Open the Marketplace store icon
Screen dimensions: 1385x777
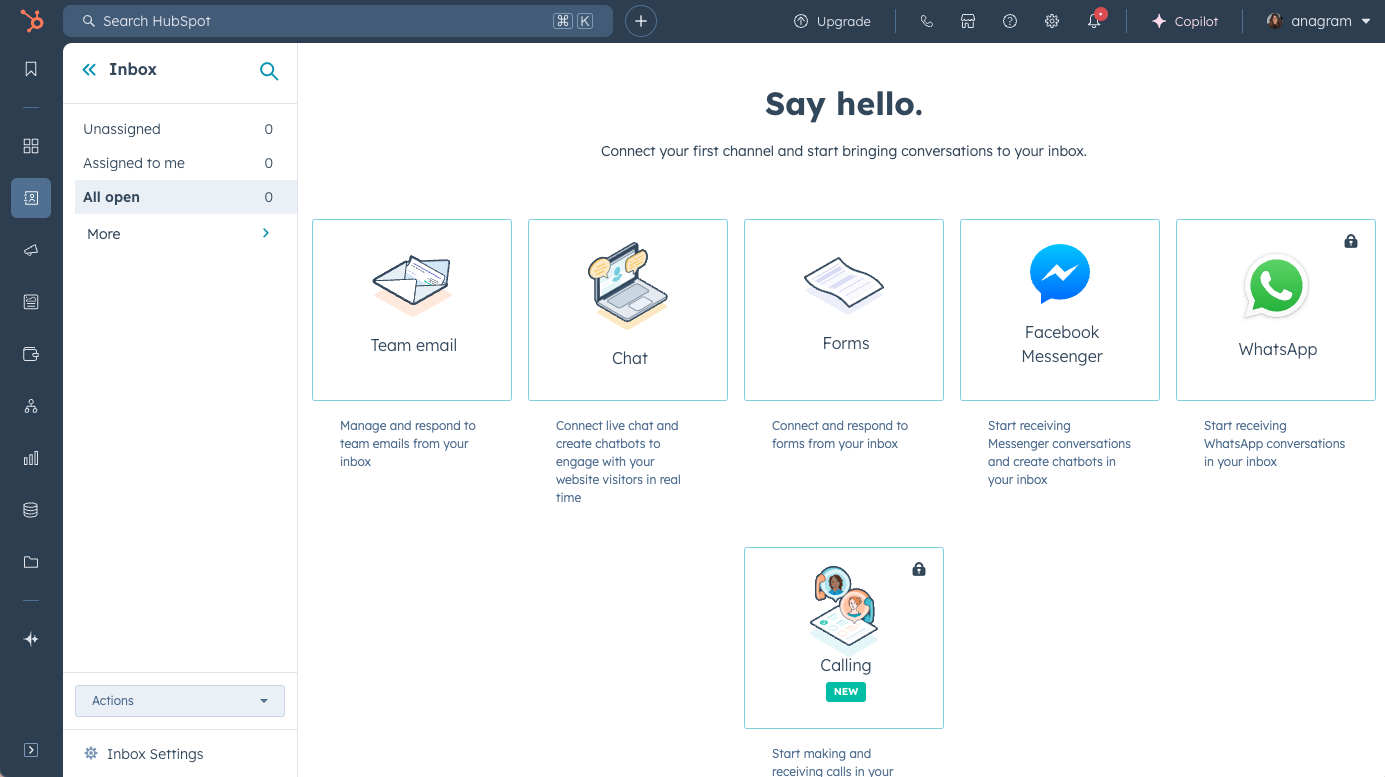click(x=968, y=21)
